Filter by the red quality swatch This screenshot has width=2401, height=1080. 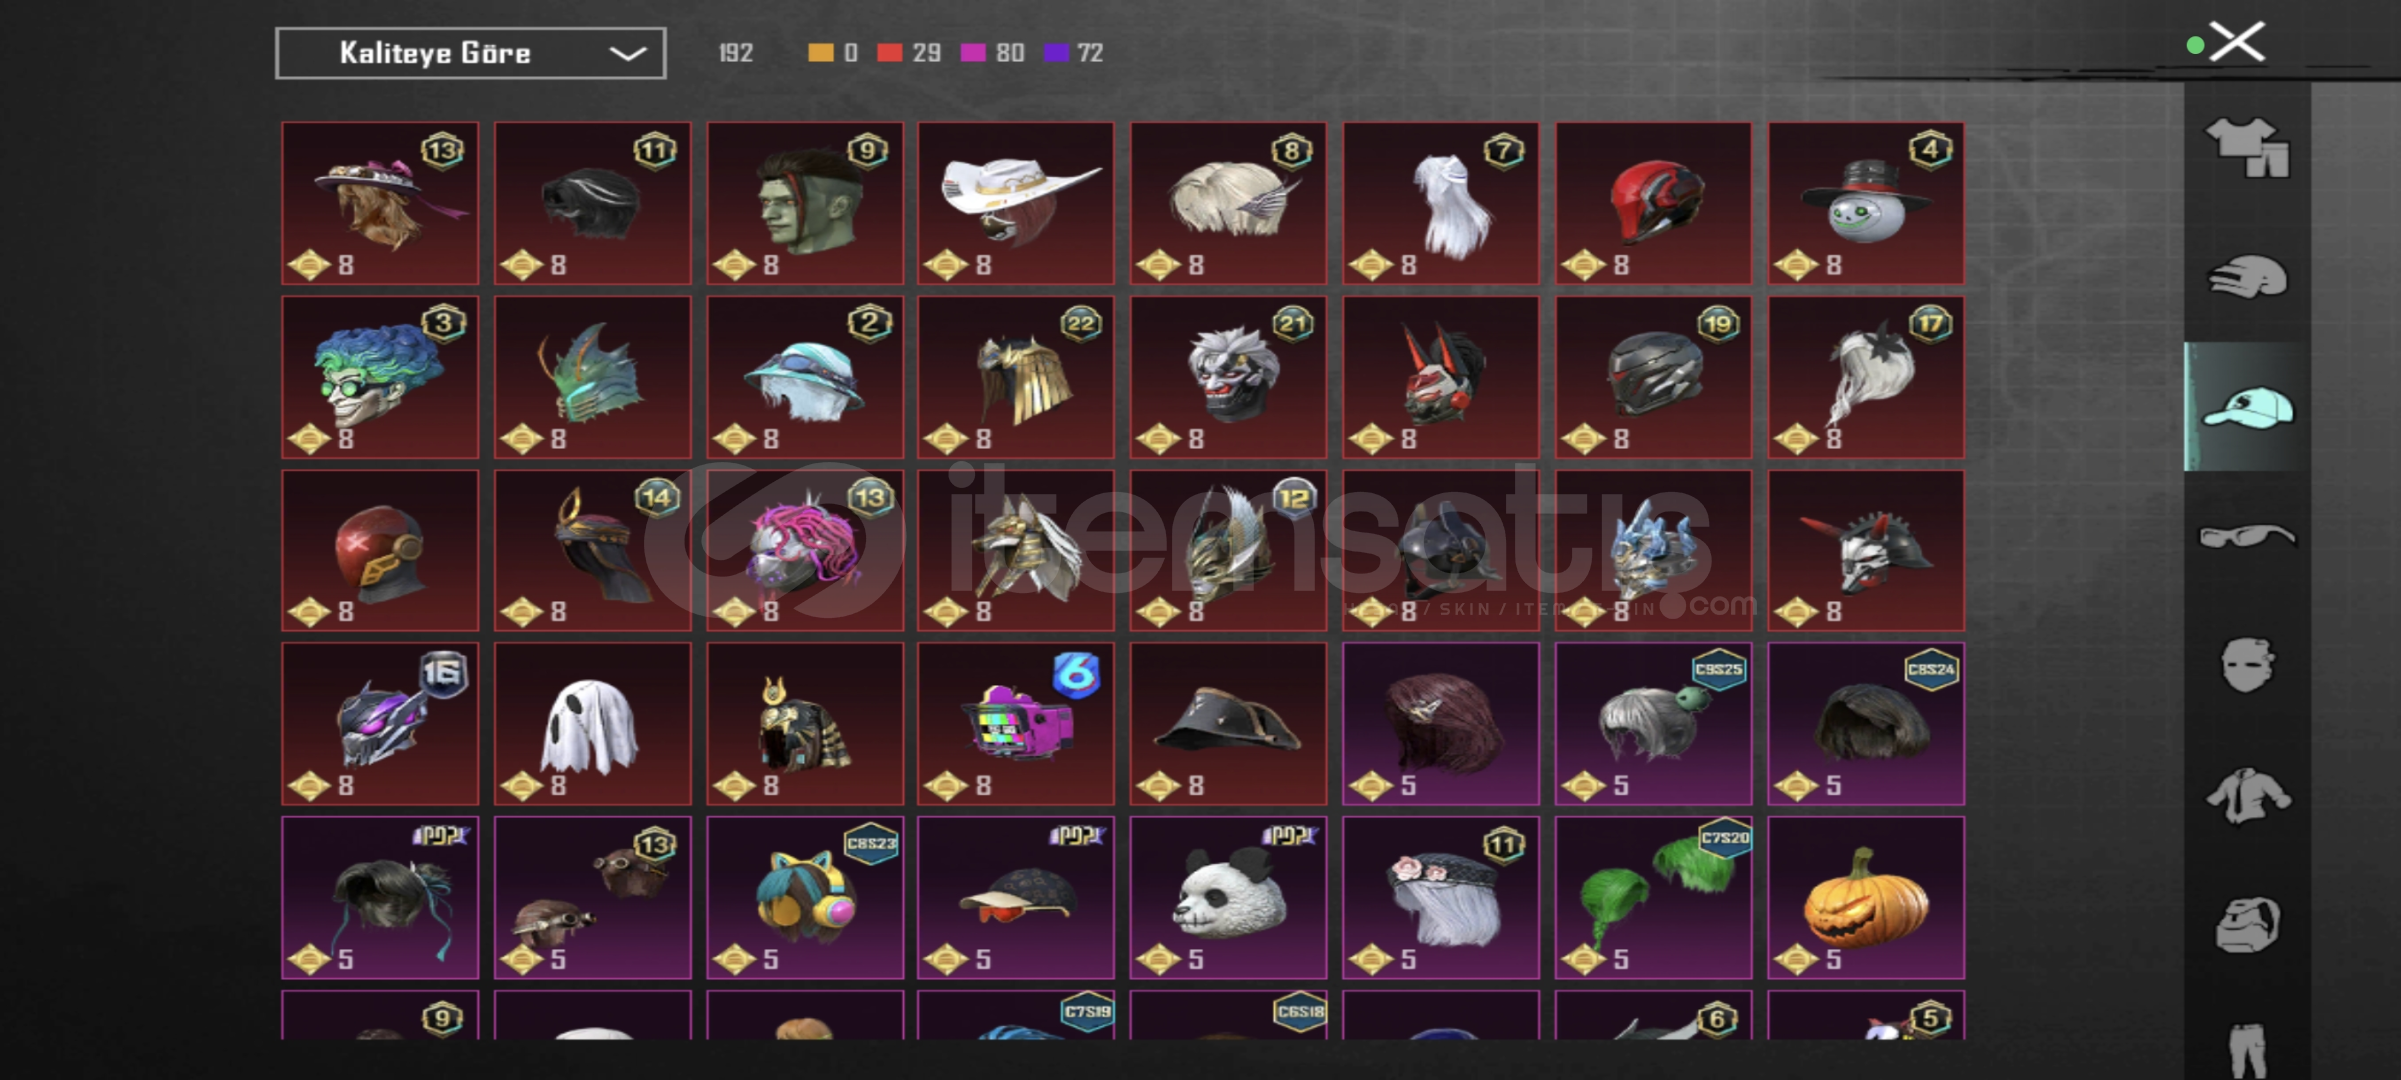tap(889, 52)
